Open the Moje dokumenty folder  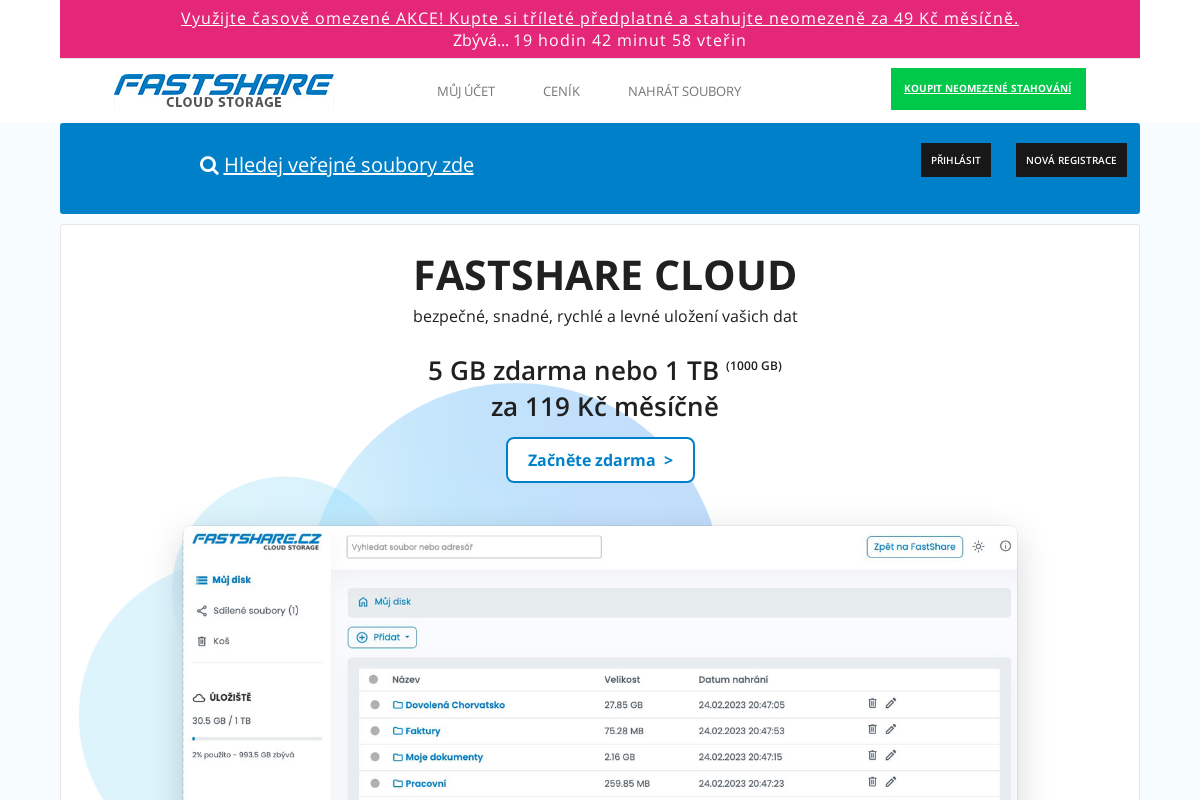(x=438, y=757)
